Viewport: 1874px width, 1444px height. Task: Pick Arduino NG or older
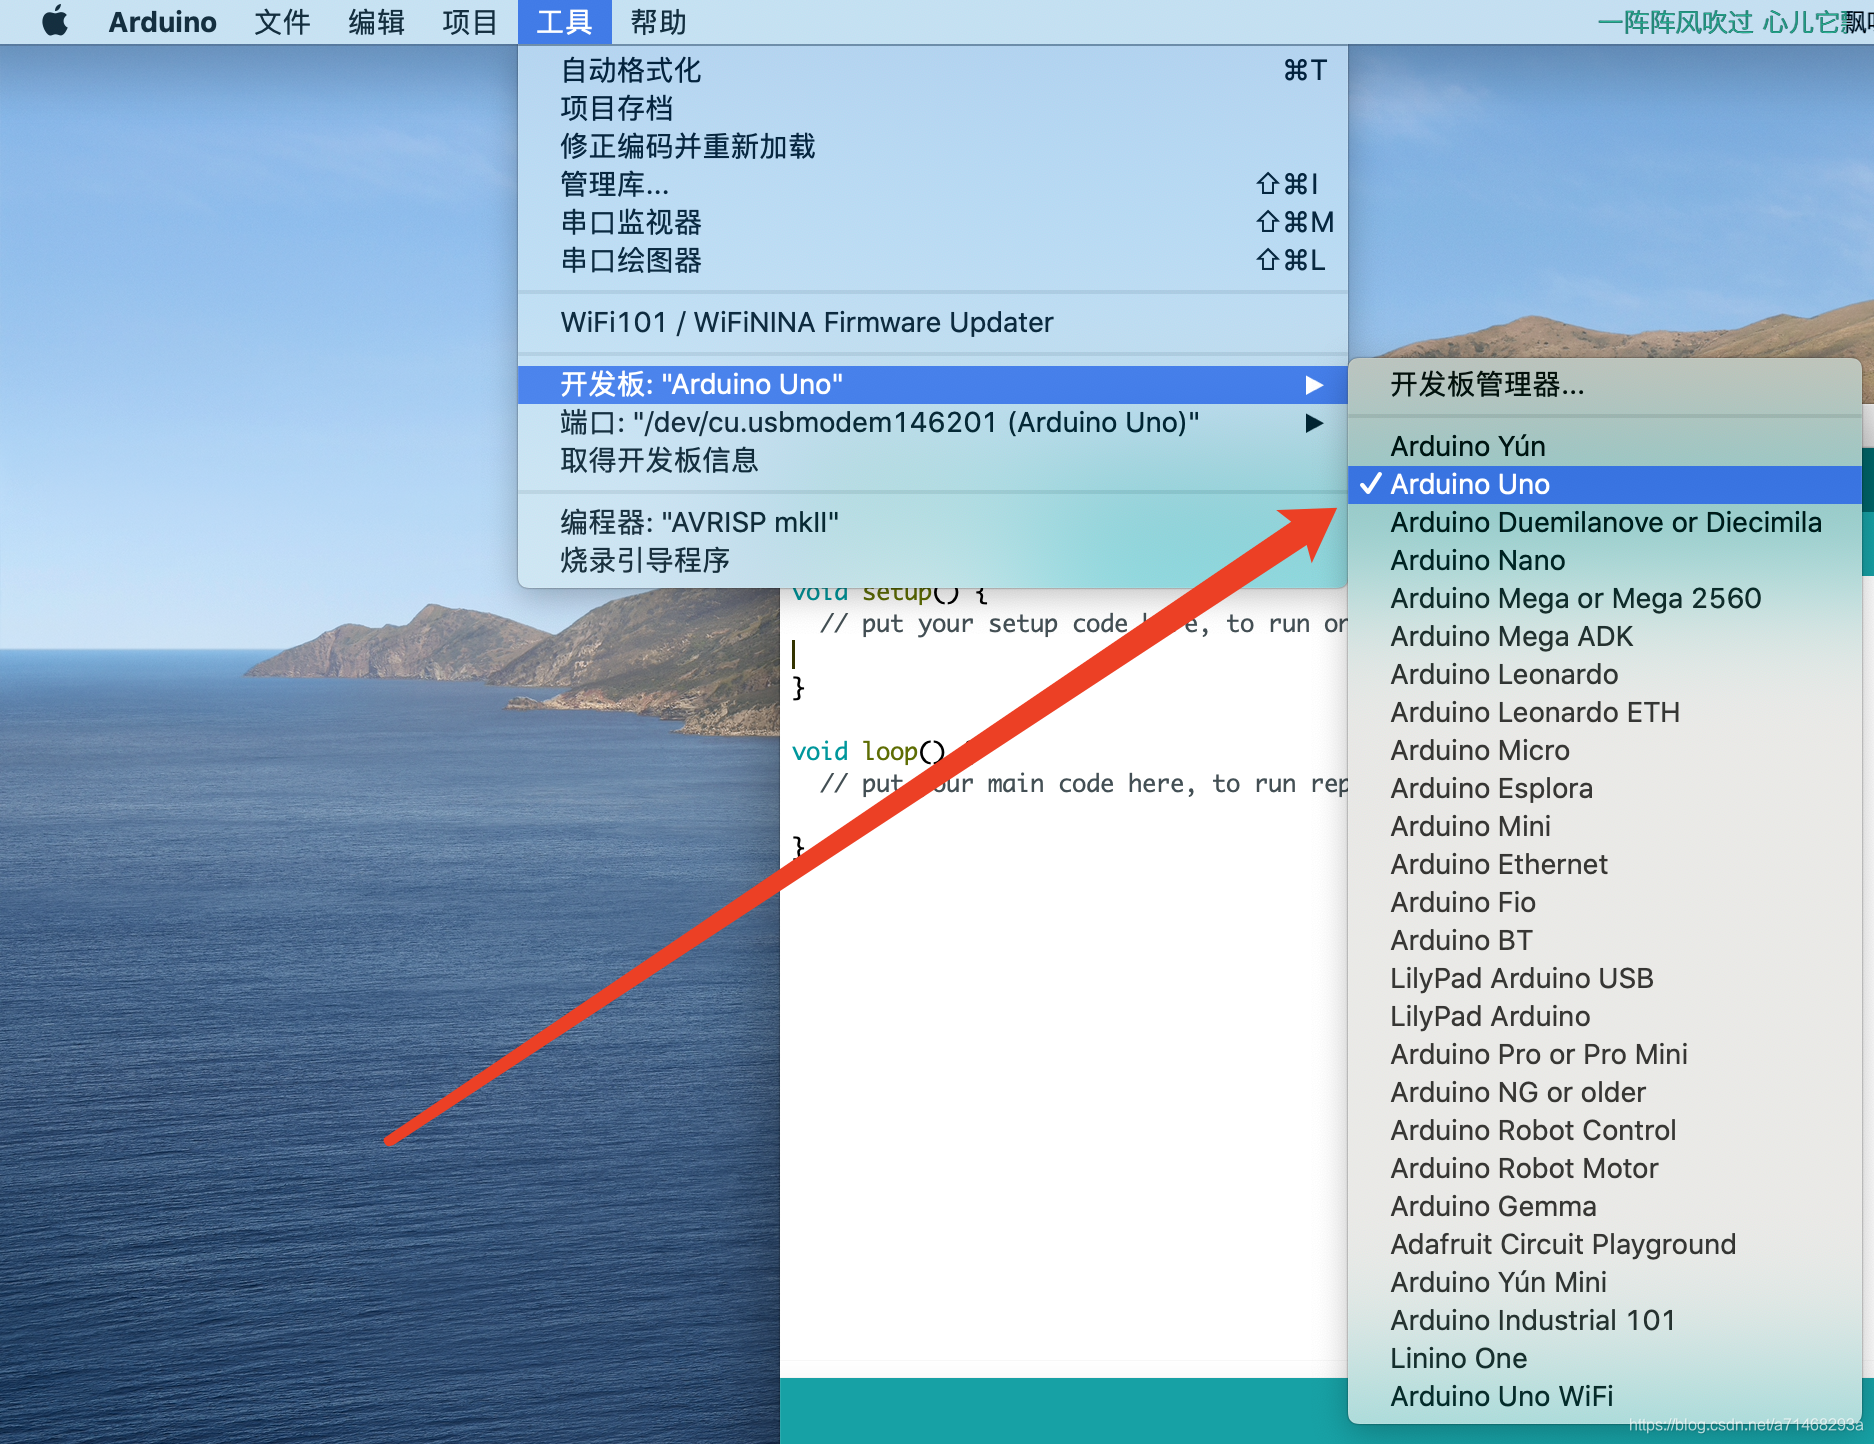pyautogui.click(x=1604, y=1092)
